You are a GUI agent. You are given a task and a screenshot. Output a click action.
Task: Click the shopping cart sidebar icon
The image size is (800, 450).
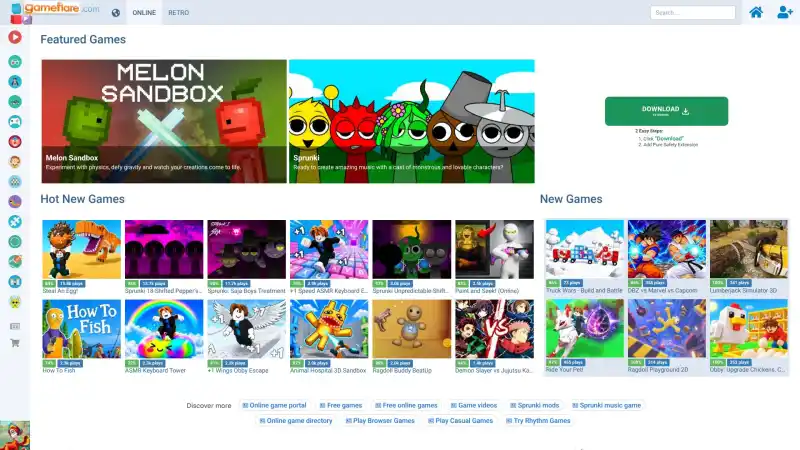coord(15,343)
